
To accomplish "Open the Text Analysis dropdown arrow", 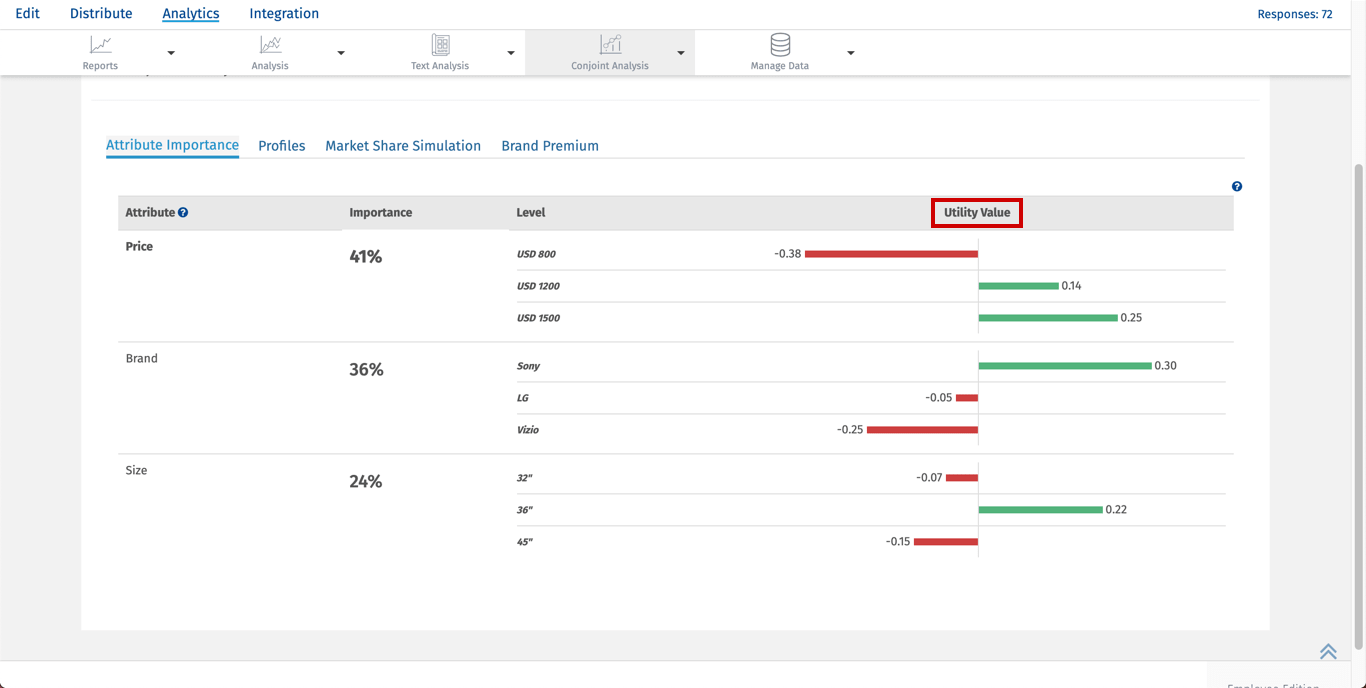I will tap(511, 53).
